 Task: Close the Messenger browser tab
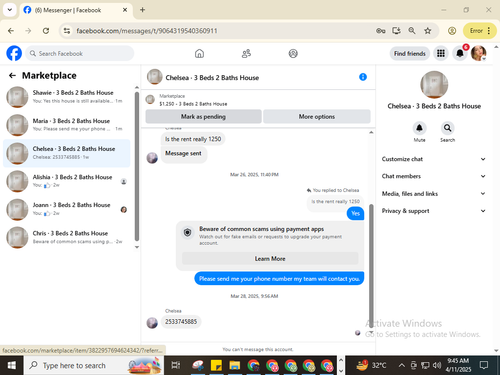[125, 10]
